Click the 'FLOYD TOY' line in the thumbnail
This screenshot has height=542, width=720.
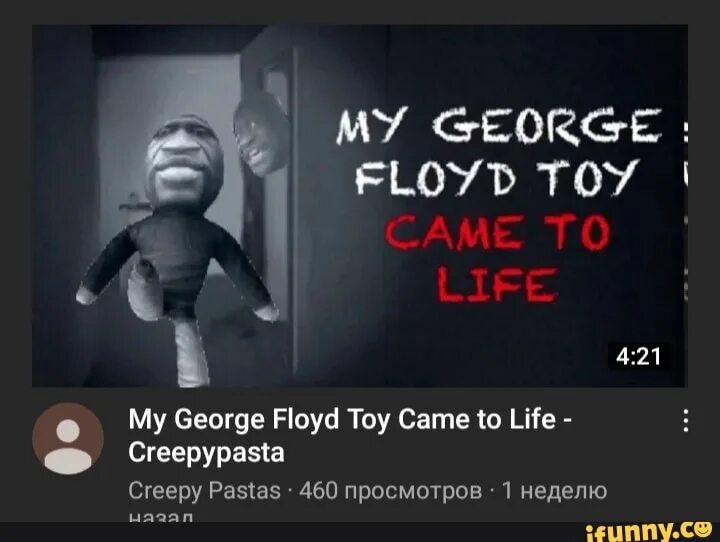497,178
